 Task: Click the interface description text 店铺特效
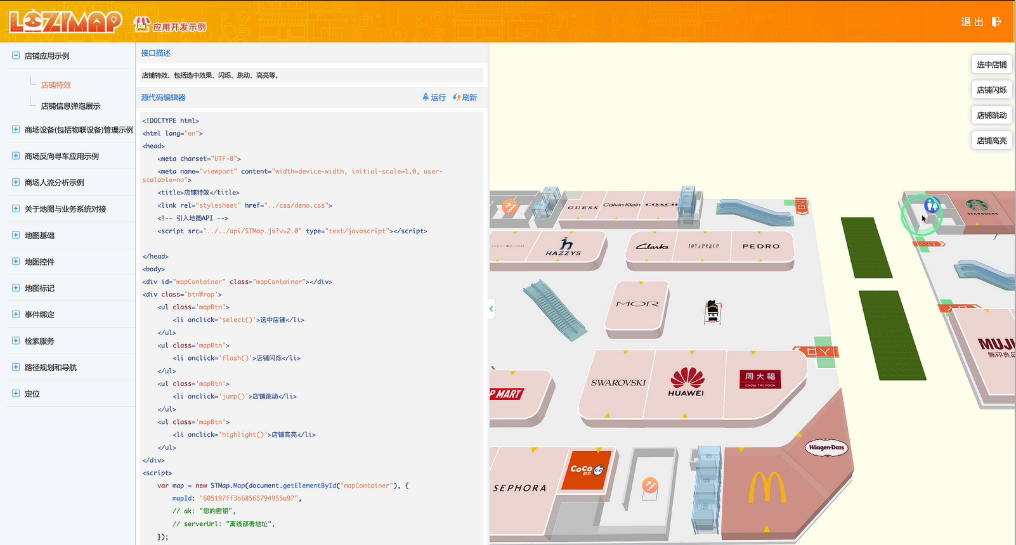click(211, 75)
